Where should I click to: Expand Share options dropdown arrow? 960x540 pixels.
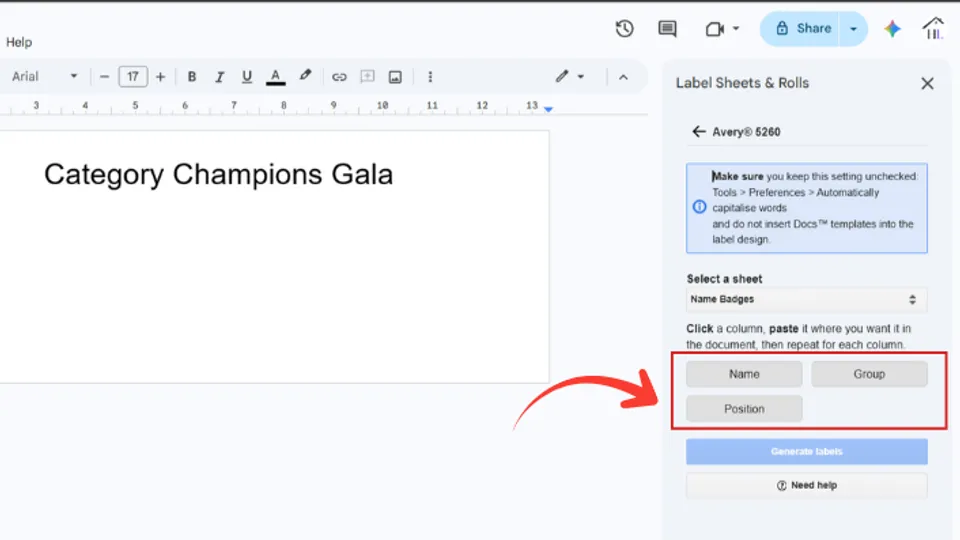click(853, 29)
